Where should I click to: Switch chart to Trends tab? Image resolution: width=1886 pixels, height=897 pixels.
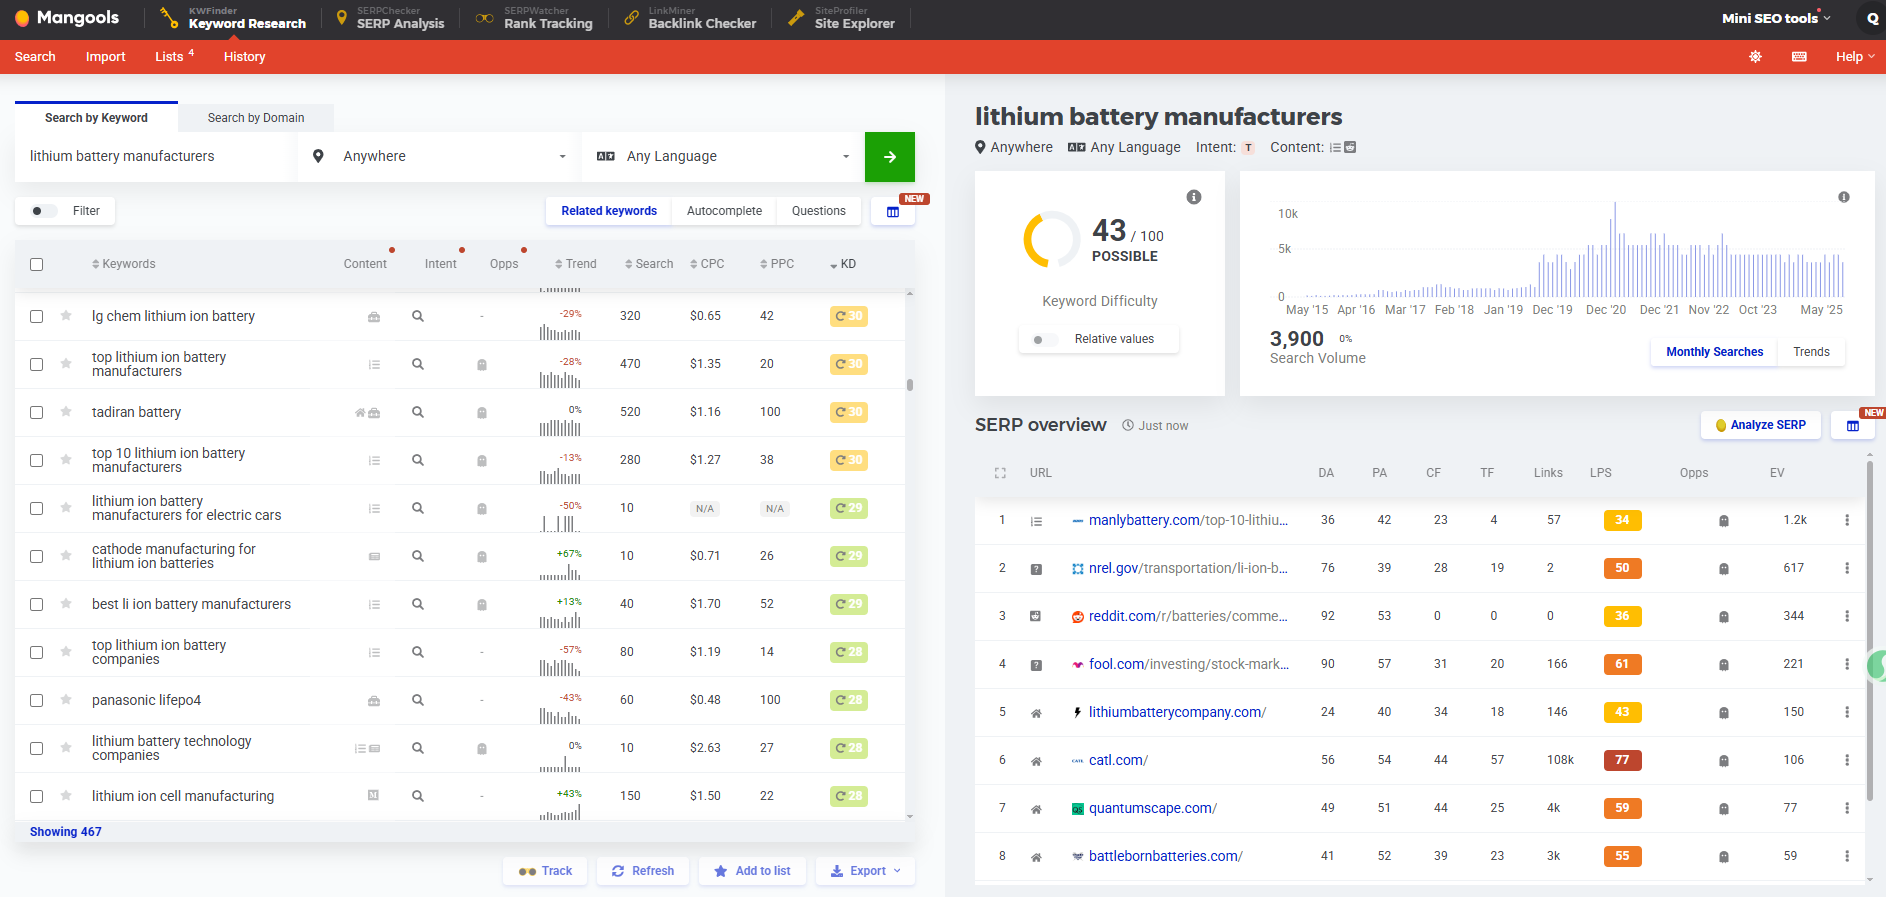pyautogui.click(x=1811, y=352)
